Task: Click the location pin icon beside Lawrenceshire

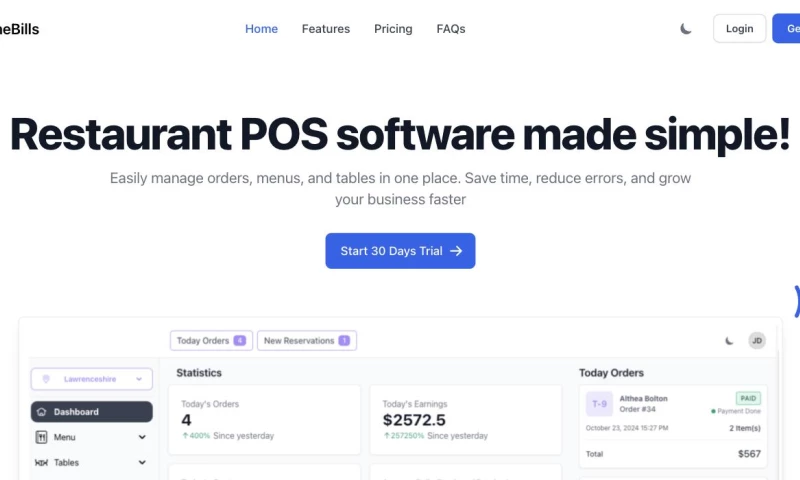Action: tap(46, 379)
